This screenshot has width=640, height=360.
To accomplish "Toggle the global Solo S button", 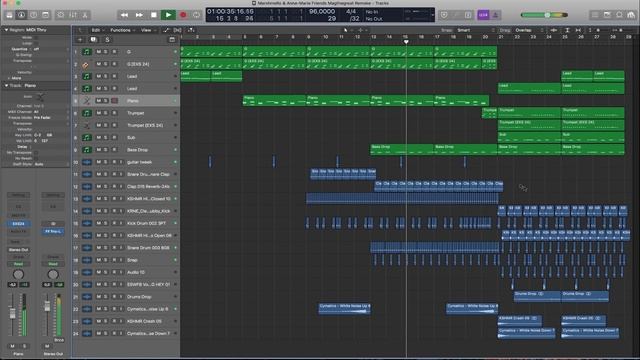I will (107, 40).
